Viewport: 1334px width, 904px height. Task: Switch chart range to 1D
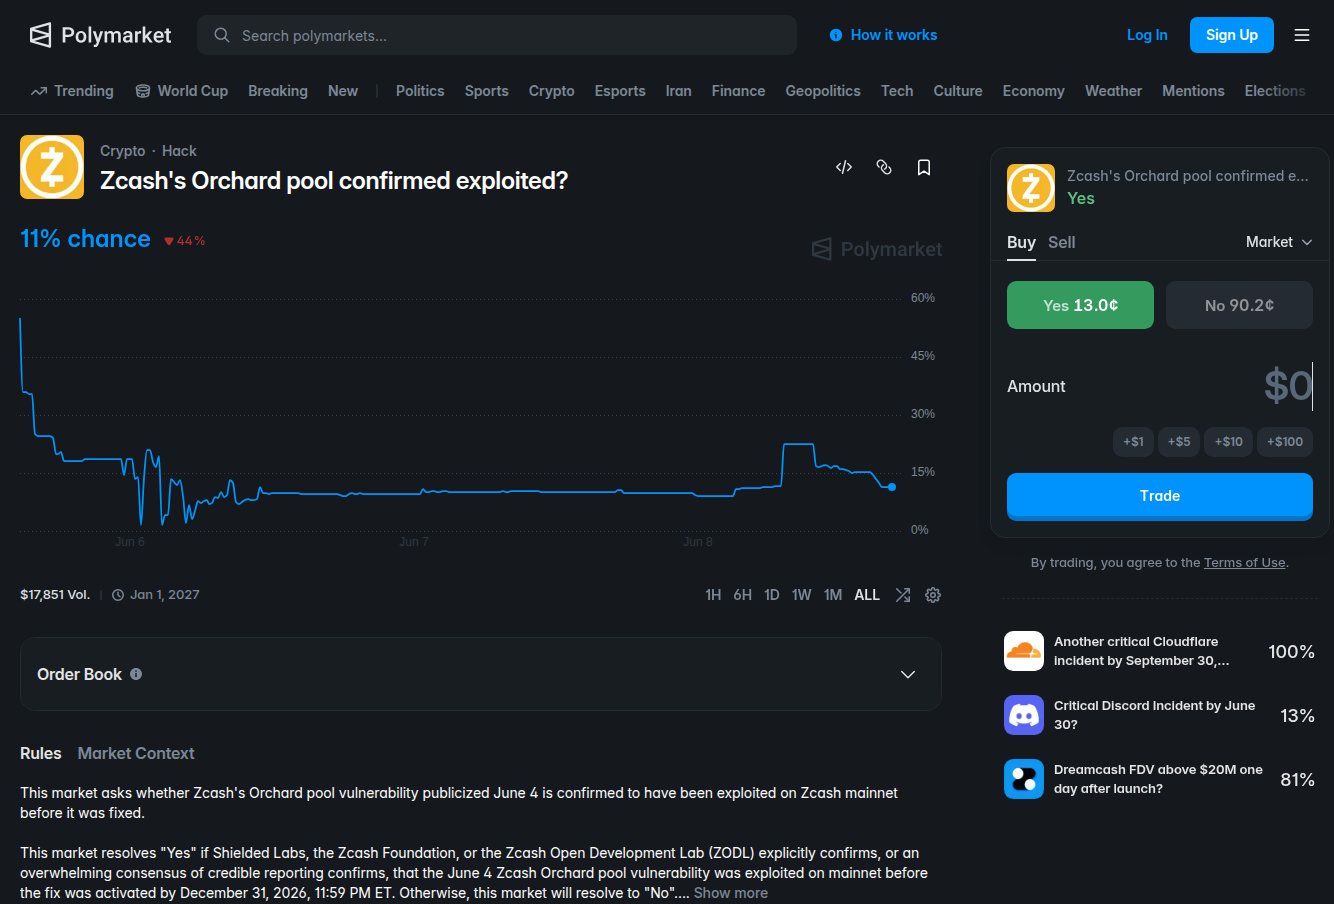pos(772,595)
